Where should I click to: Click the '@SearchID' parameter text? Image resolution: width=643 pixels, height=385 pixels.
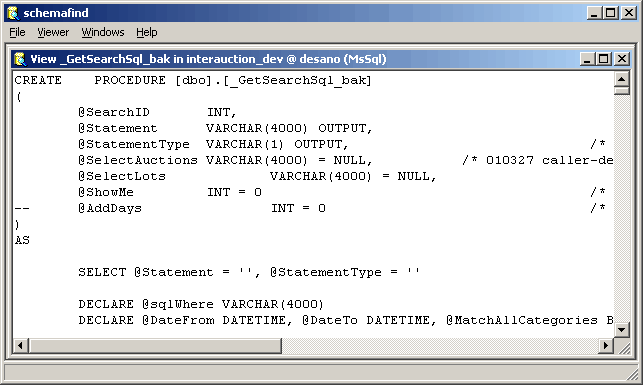(114, 112)
